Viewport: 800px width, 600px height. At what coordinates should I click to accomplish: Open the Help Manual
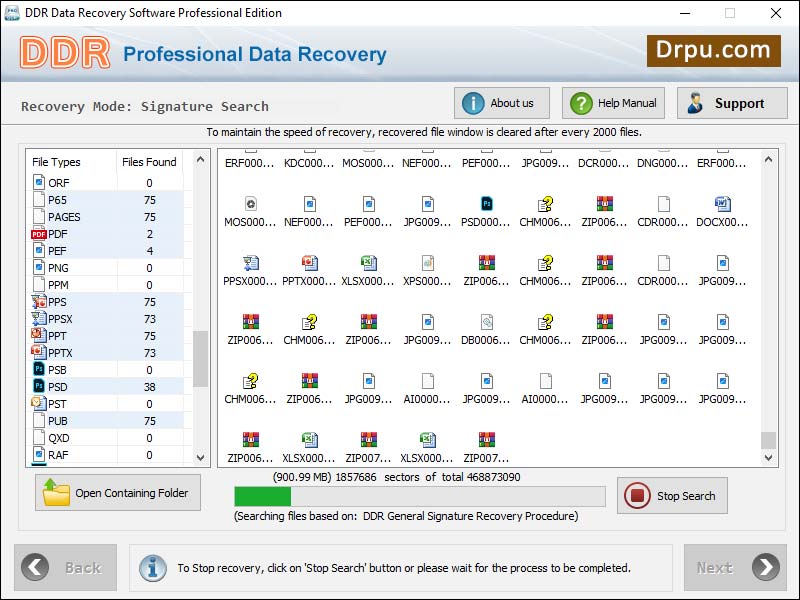click(612, 102)
